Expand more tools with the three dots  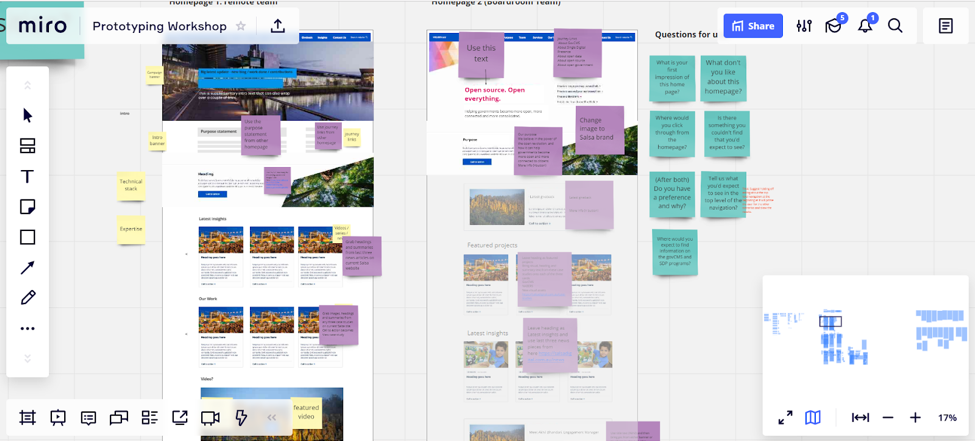28,328
